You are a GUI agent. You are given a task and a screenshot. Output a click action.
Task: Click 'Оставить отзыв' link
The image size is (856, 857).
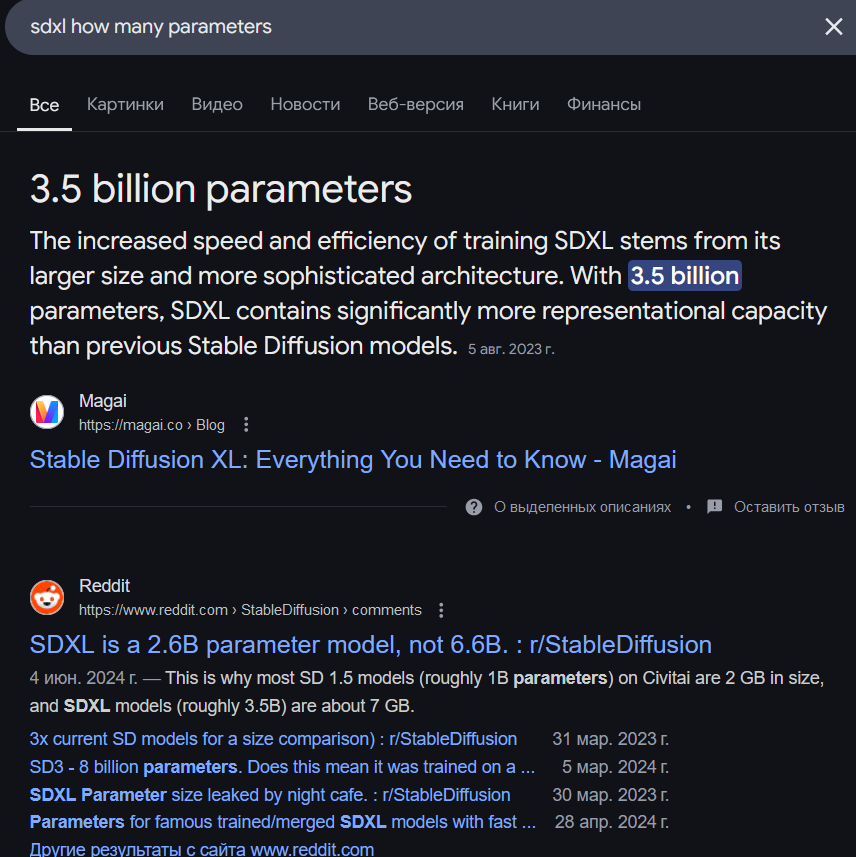coord(789,507)
